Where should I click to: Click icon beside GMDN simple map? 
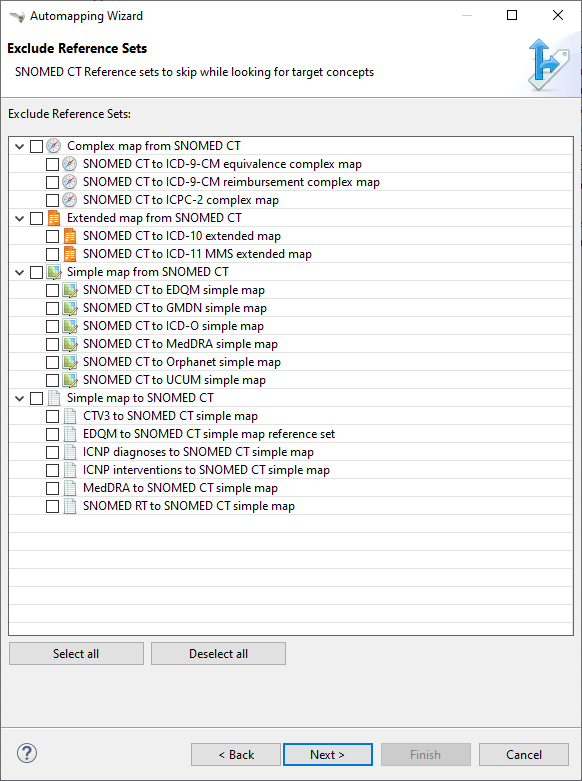coord(70,308)
